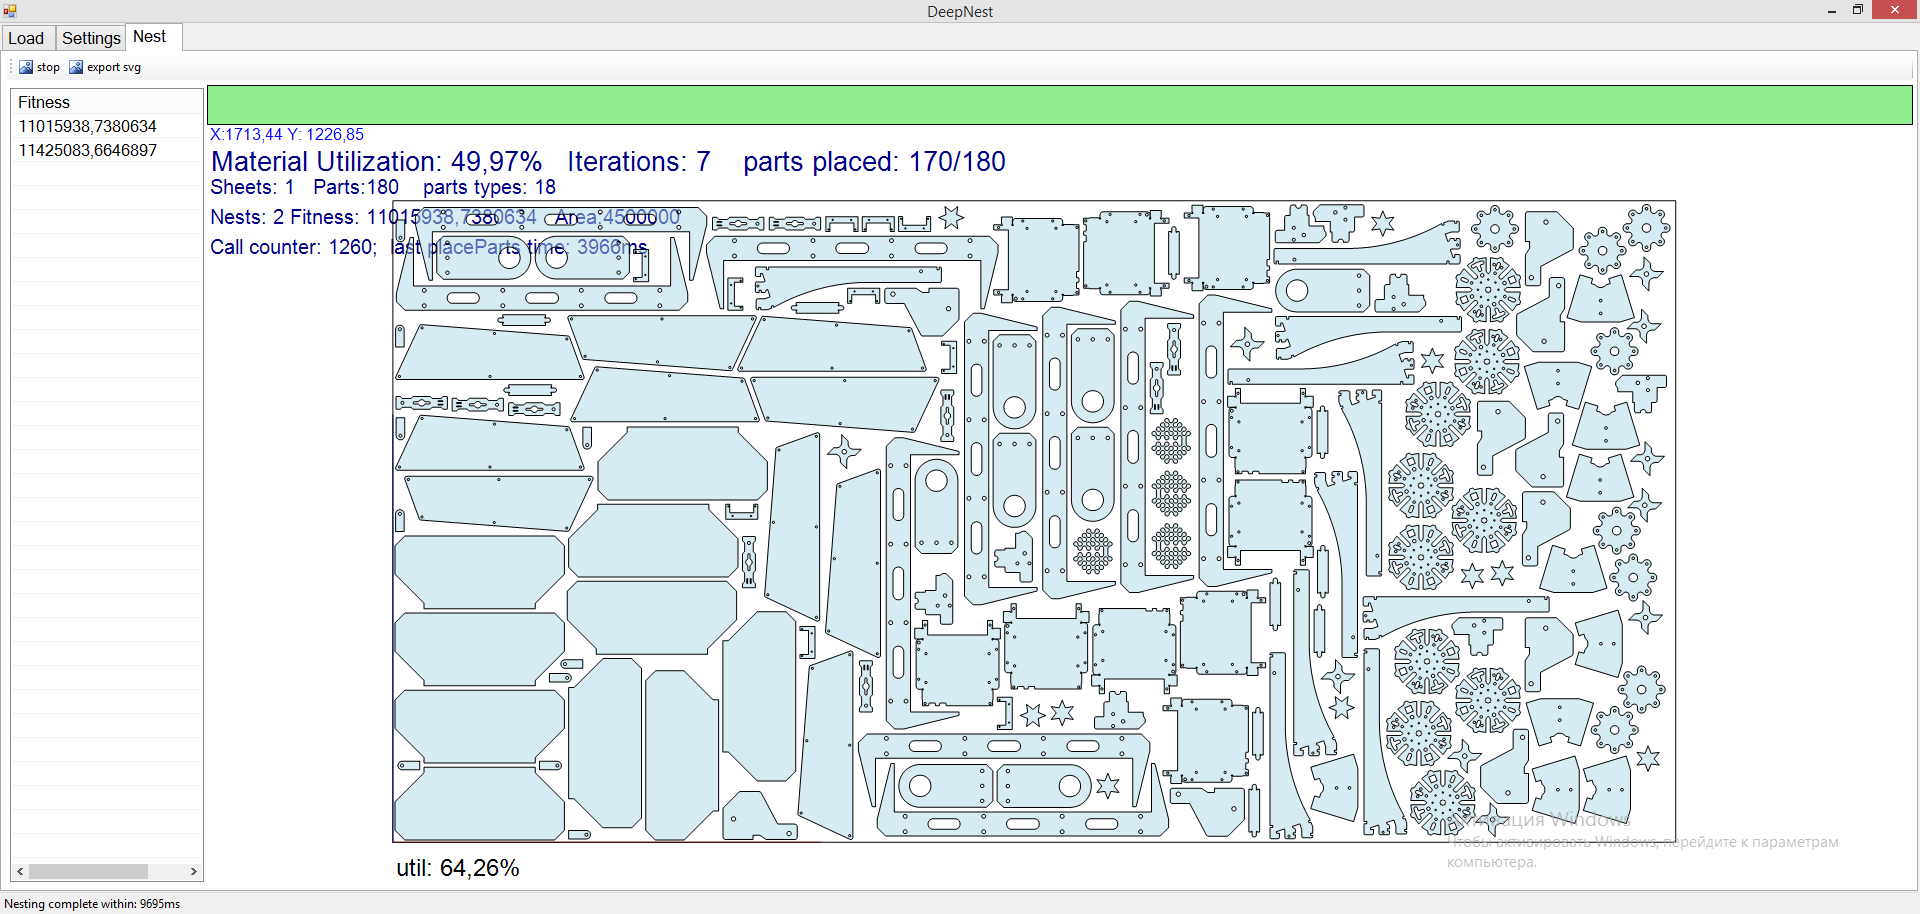
Task: Click the fitness list's right scroll arrow
Action: [193, 871]
